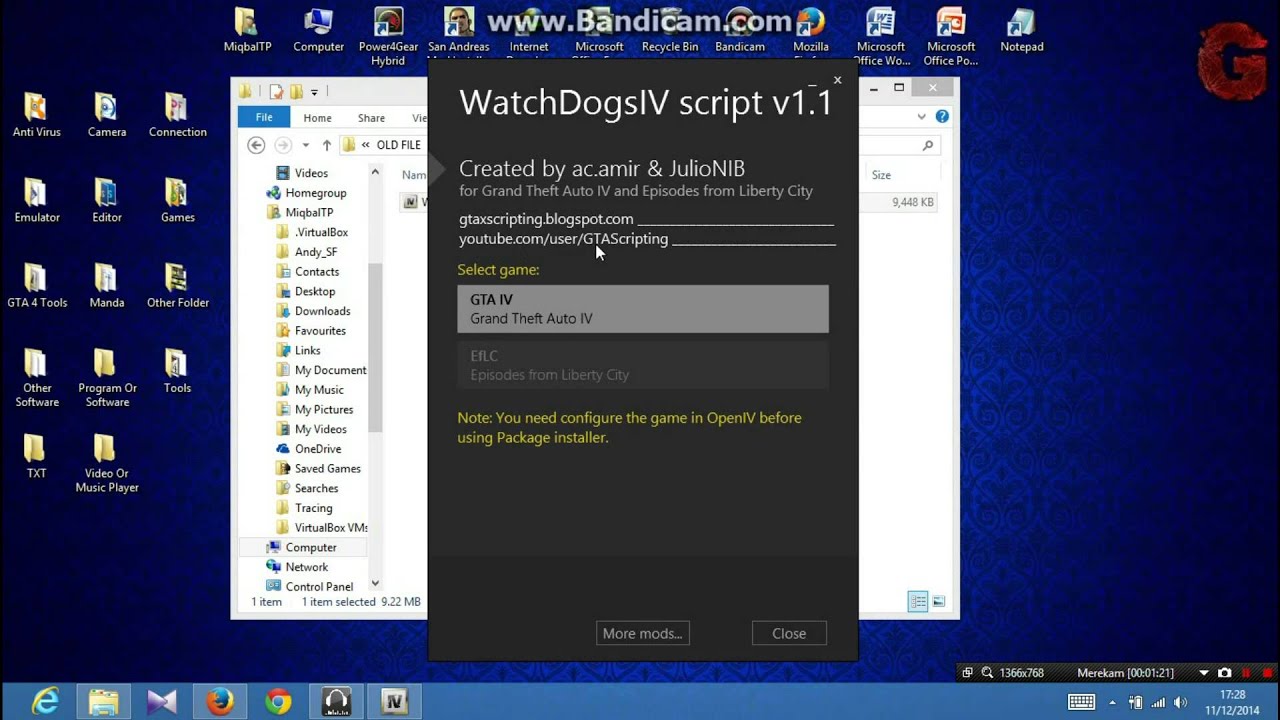
Task: Switch to OpenIV taskbar icon
Action: point(394,702)
